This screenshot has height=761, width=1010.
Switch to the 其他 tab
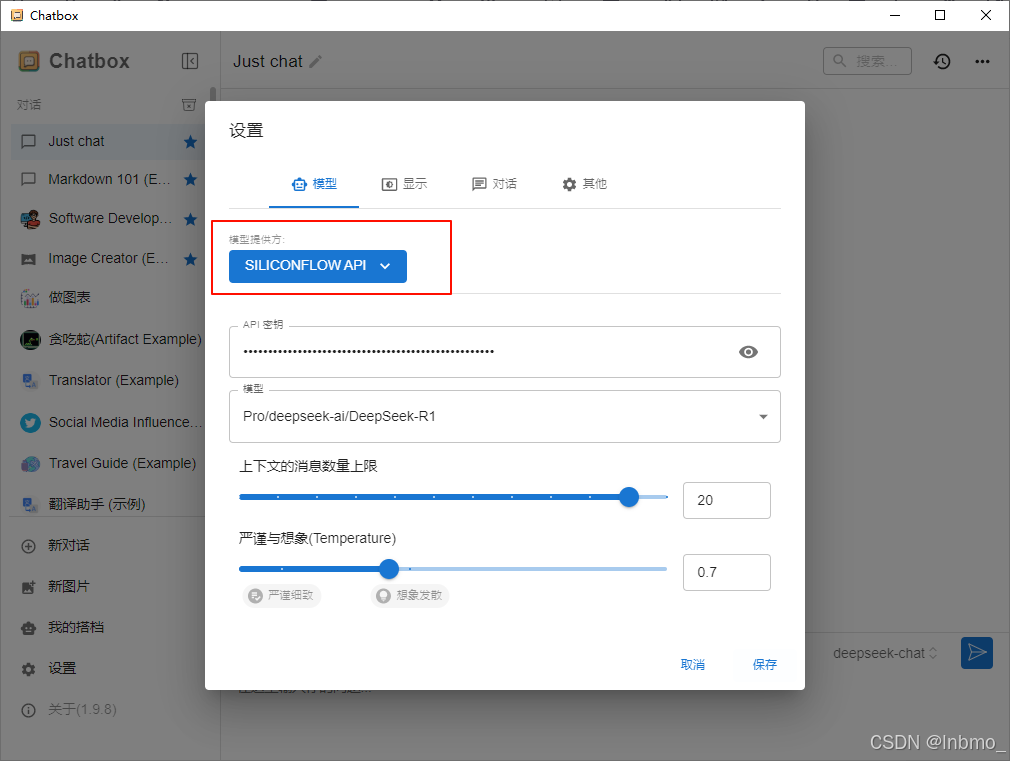(584, 184)
